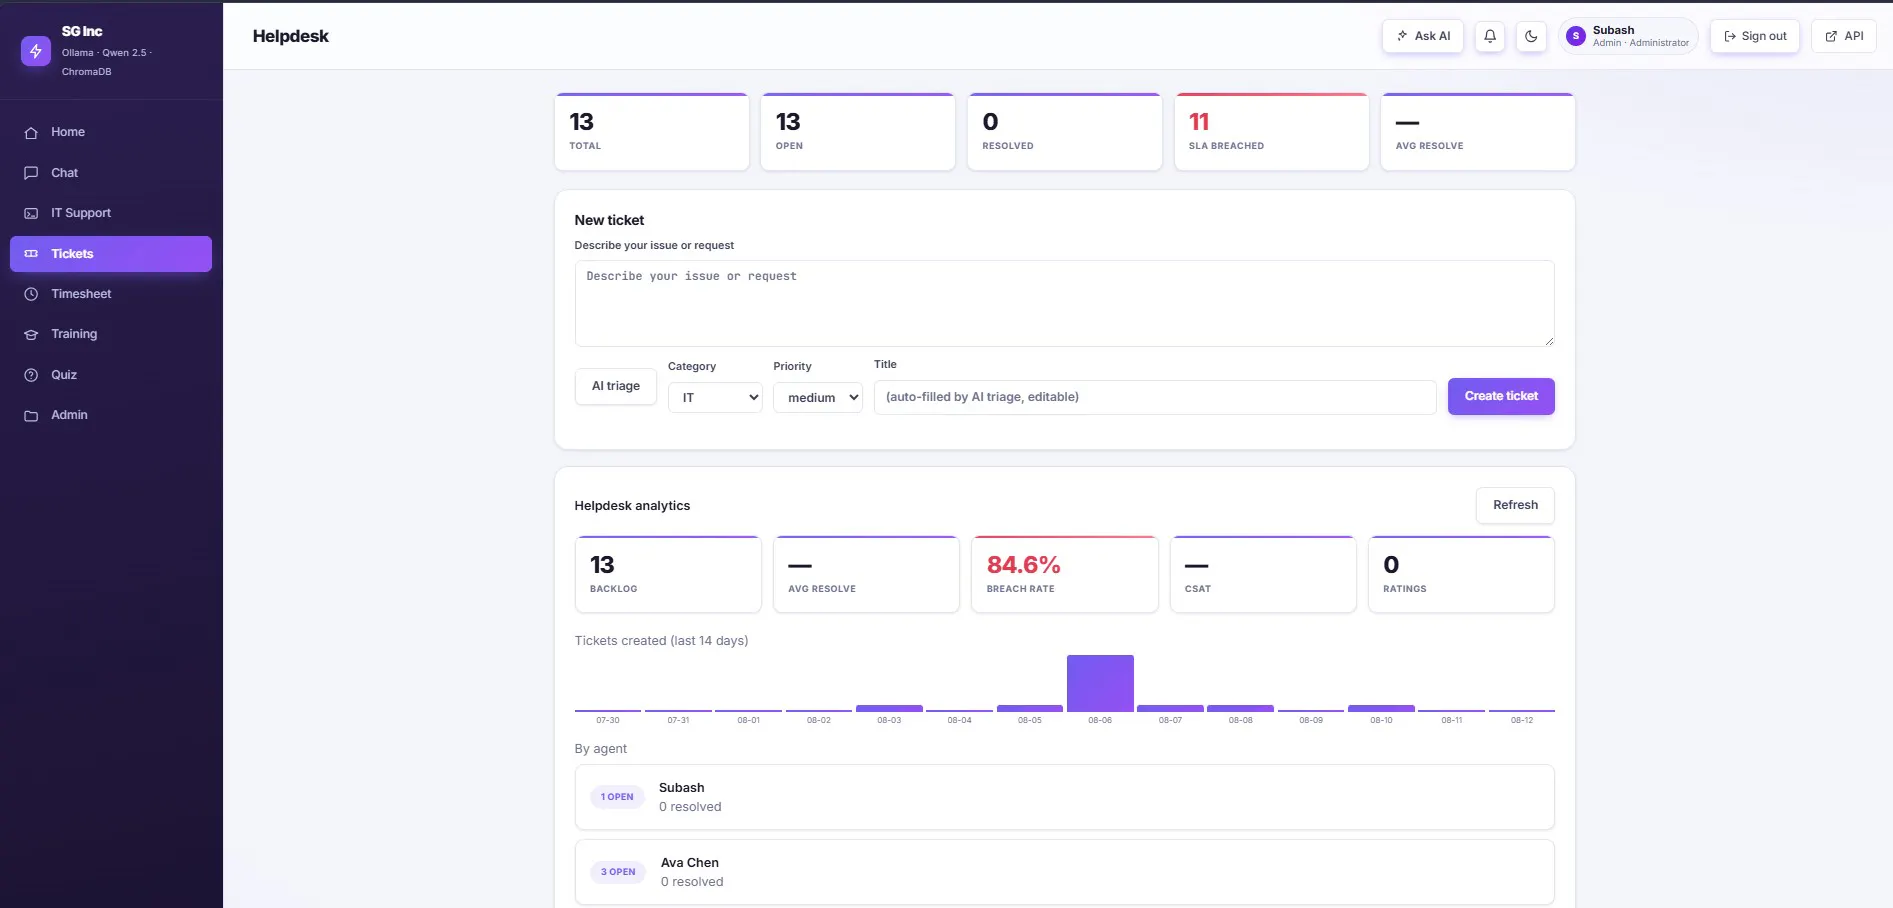Screen dimensions: 1893x908
Task: Click the 13 TOTAL stat card
Action: [x=652, y=132]
